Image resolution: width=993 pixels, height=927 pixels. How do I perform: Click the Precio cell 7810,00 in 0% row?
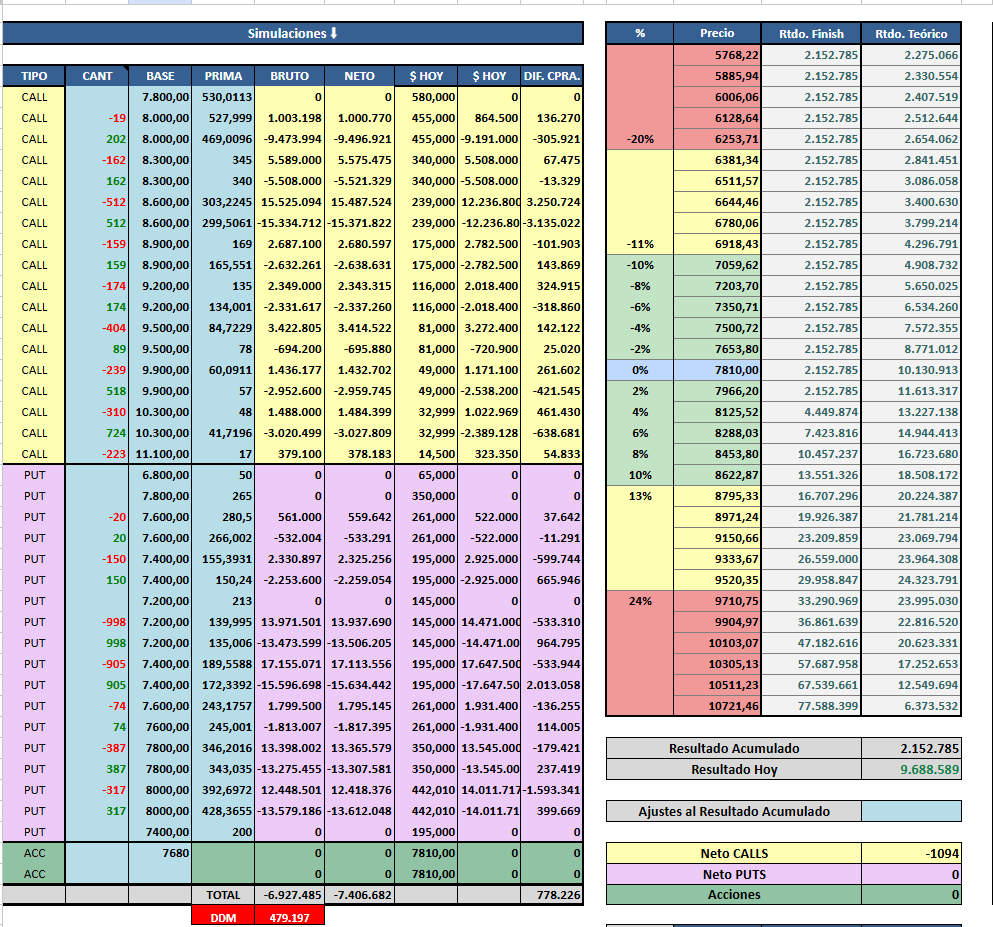click(717, 370)
